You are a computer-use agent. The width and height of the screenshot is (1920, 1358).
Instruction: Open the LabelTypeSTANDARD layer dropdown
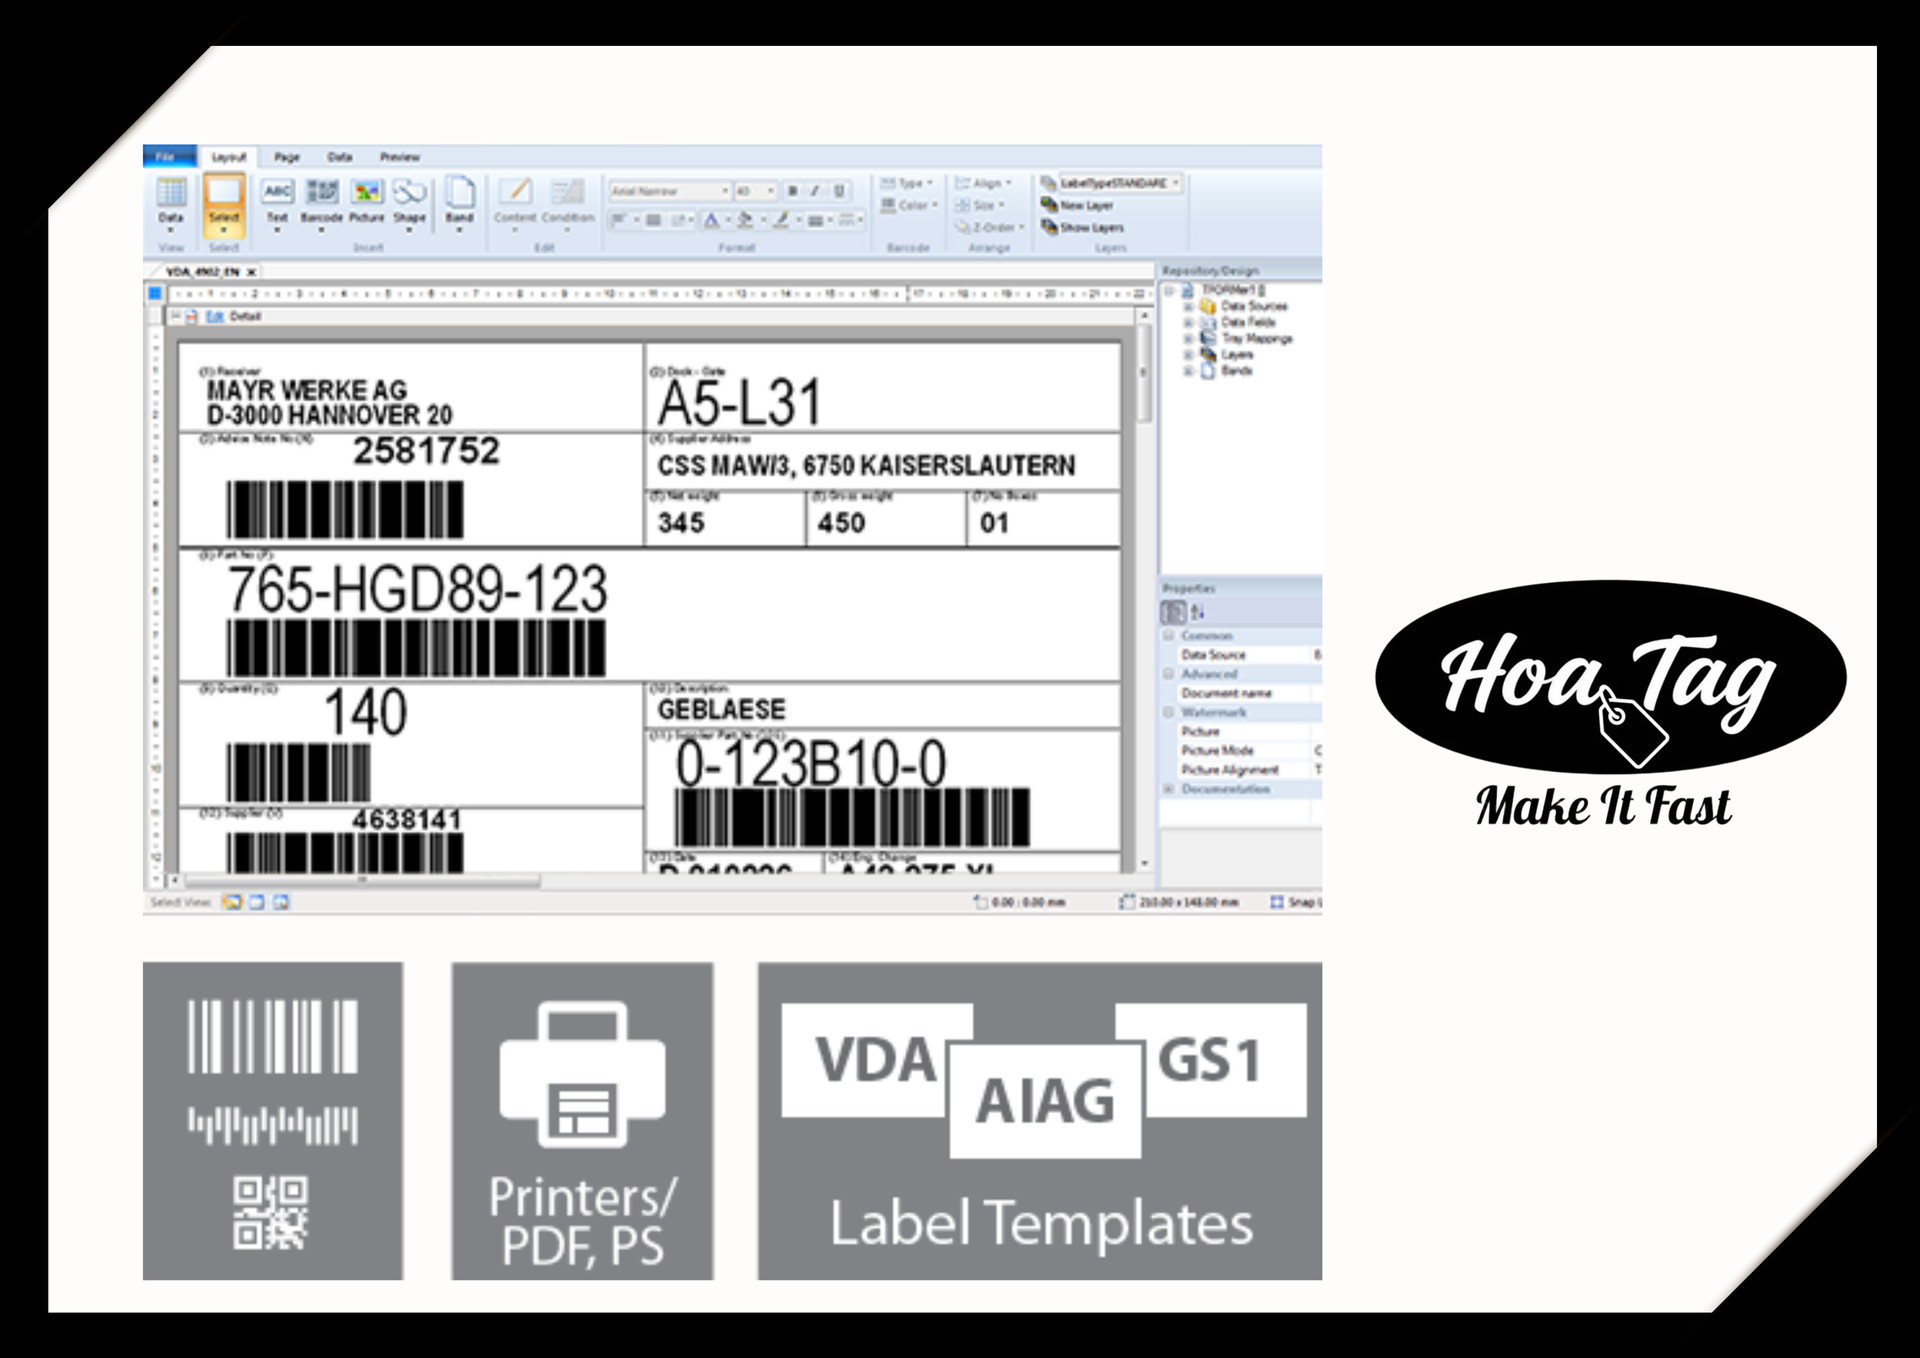[1176, 183]
